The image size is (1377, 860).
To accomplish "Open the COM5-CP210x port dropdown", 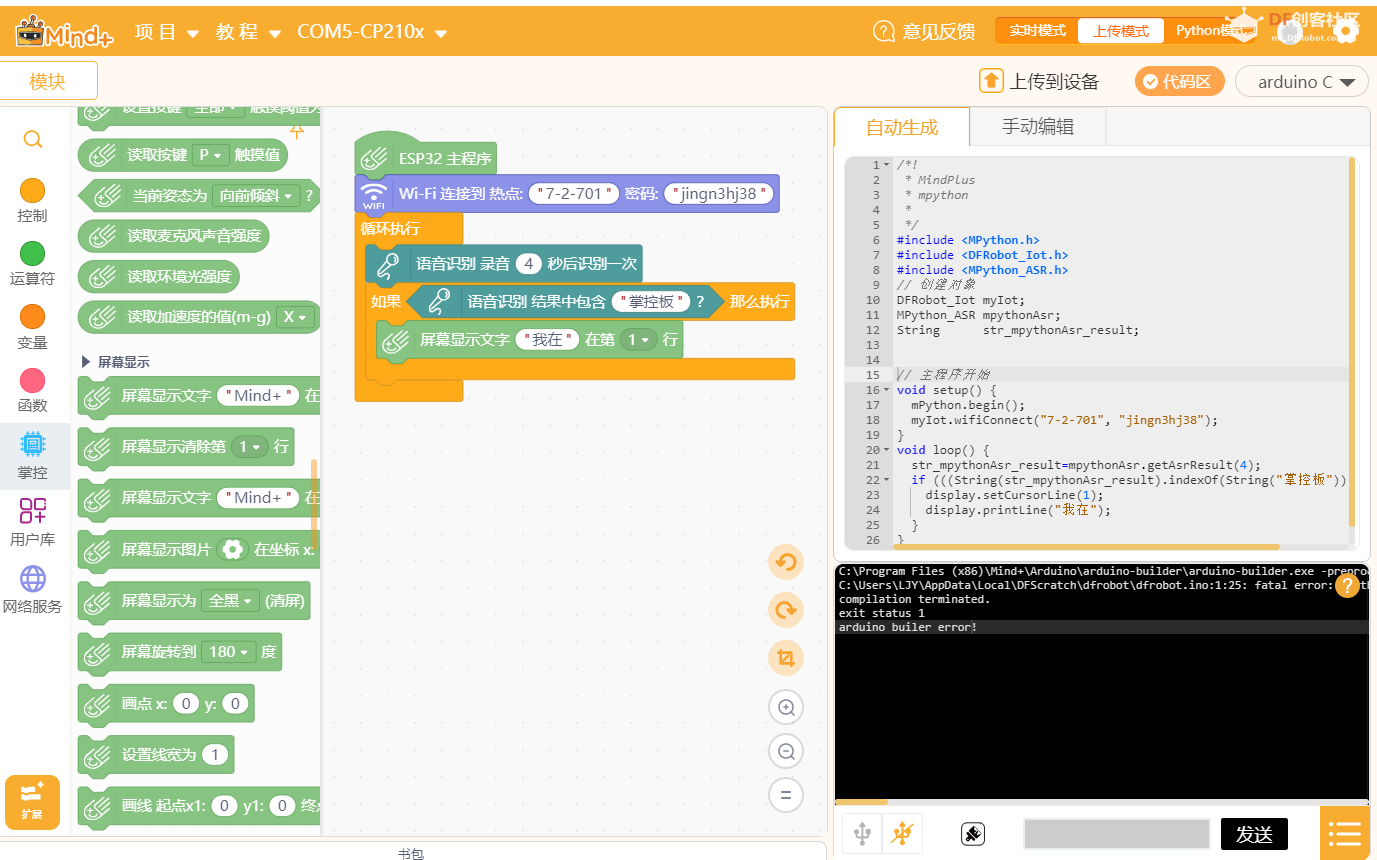I will coord(372,32).
